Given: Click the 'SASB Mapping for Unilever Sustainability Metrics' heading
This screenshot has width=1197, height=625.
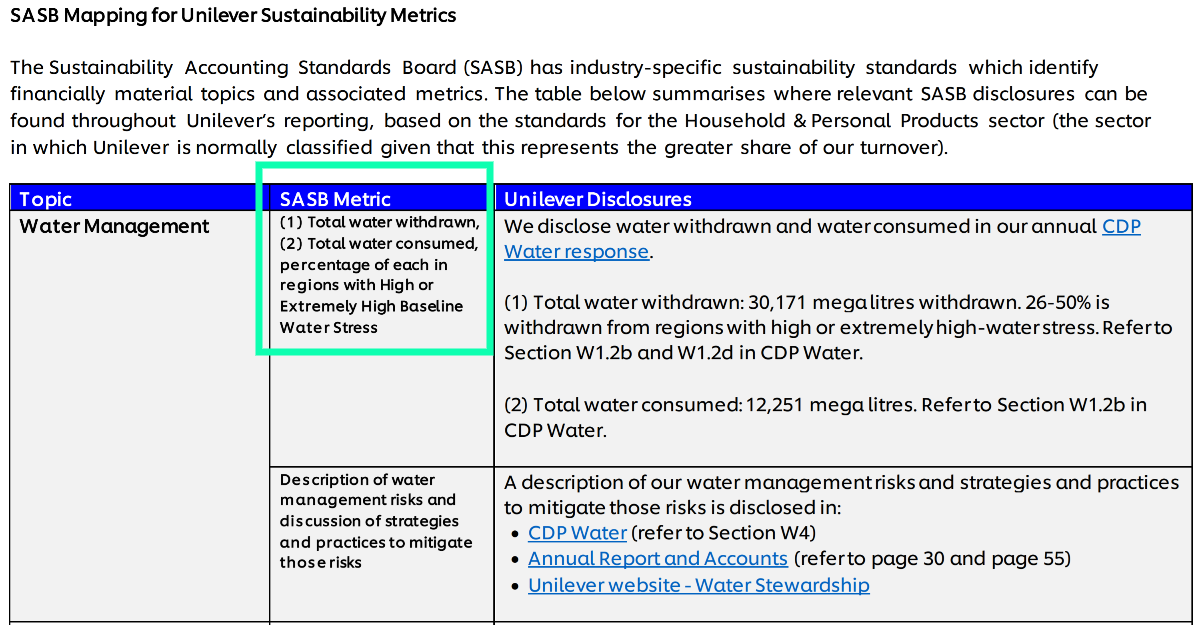Looking at the screenshot, I should point(233,15).
